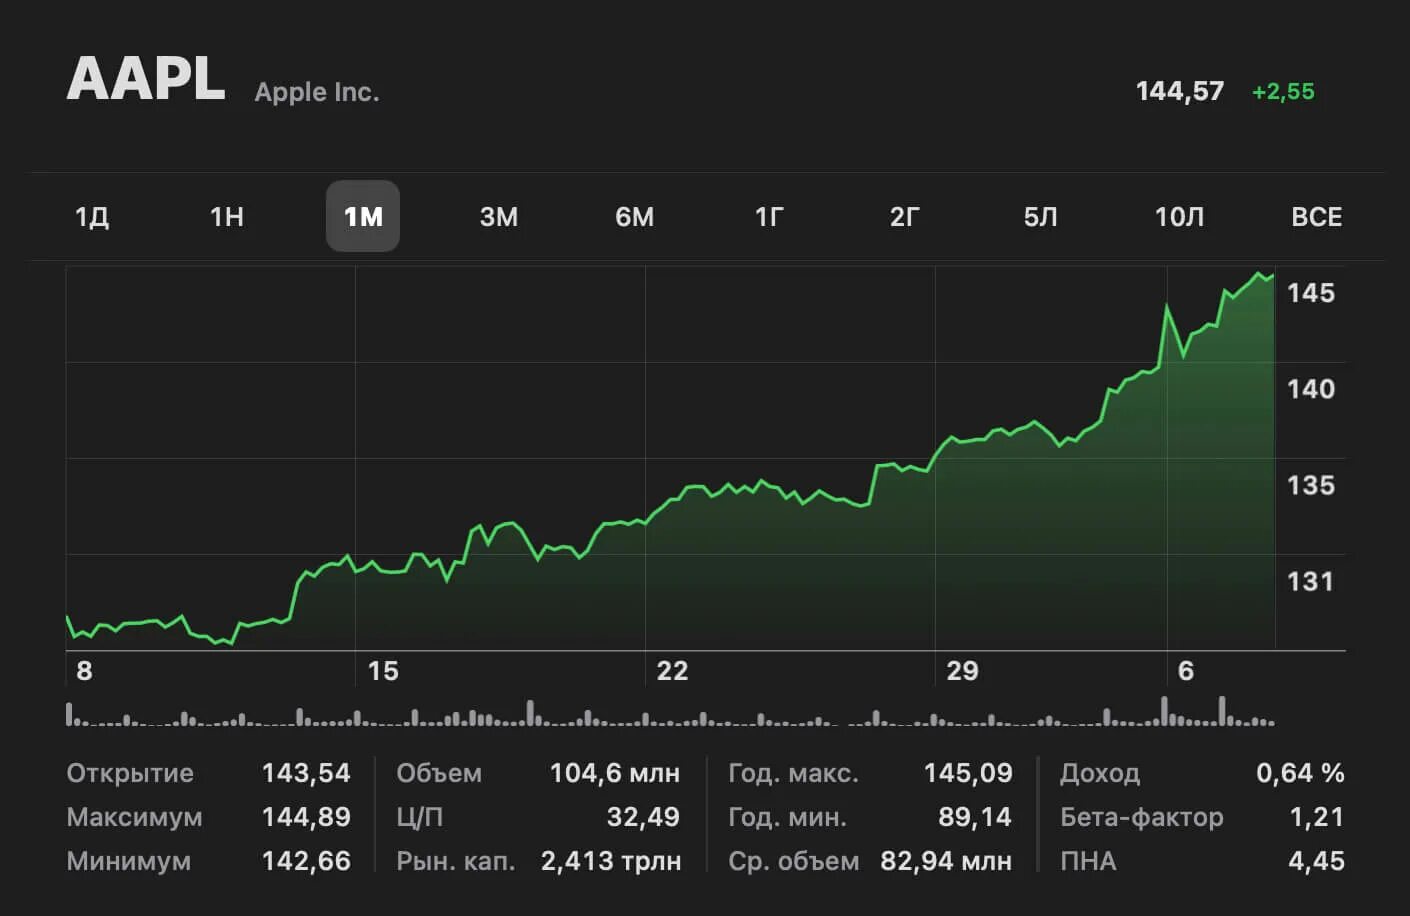
Task: Open the 10Л range chart
Action: coord(1179,217)
